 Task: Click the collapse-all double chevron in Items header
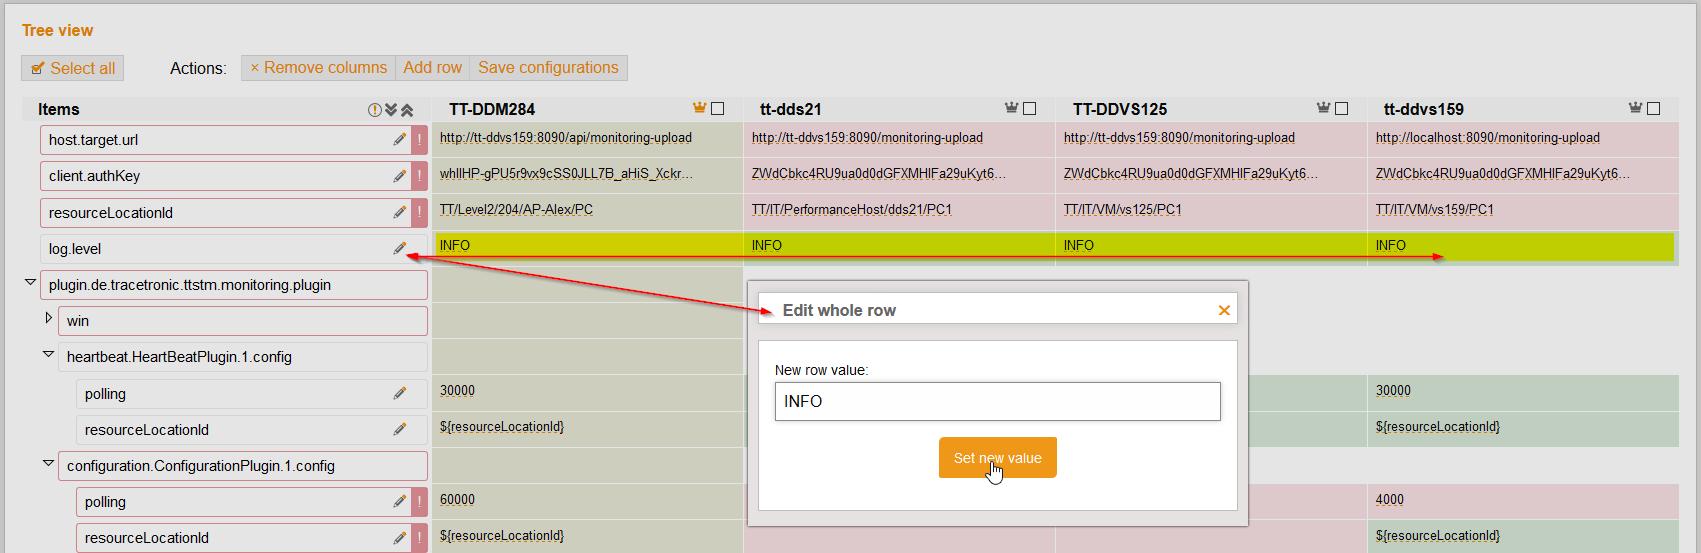tap(407, 110)
